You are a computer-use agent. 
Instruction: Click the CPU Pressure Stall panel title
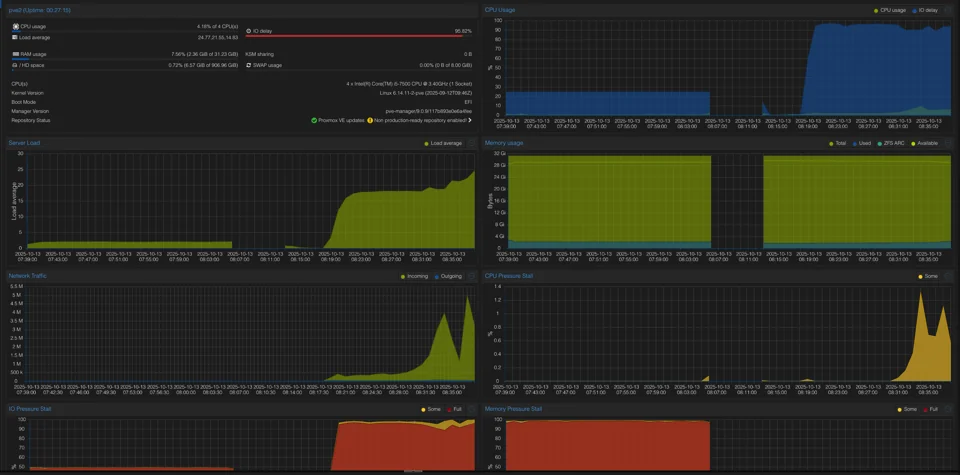509,275
